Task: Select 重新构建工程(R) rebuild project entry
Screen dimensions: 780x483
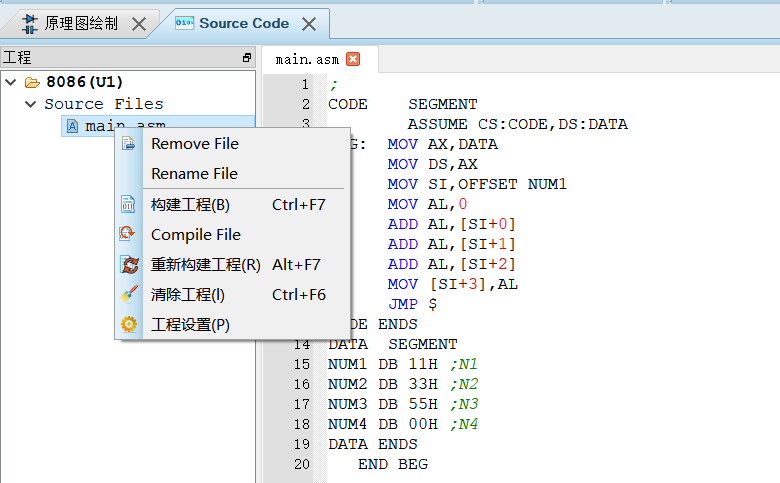Action: point(232,265)
